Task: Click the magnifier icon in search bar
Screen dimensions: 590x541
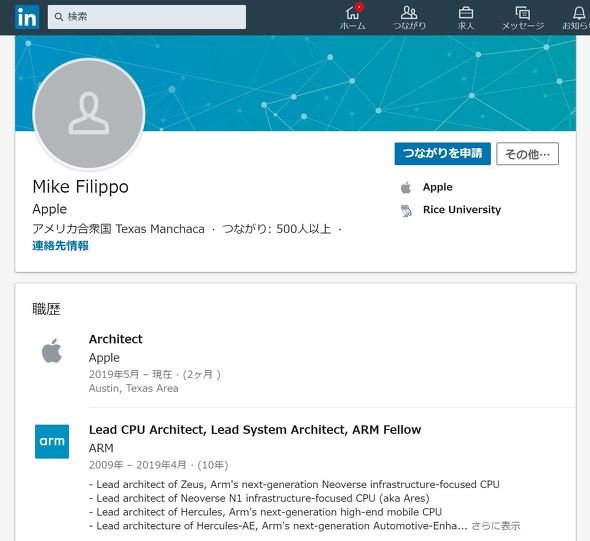Action: point(59,17)
